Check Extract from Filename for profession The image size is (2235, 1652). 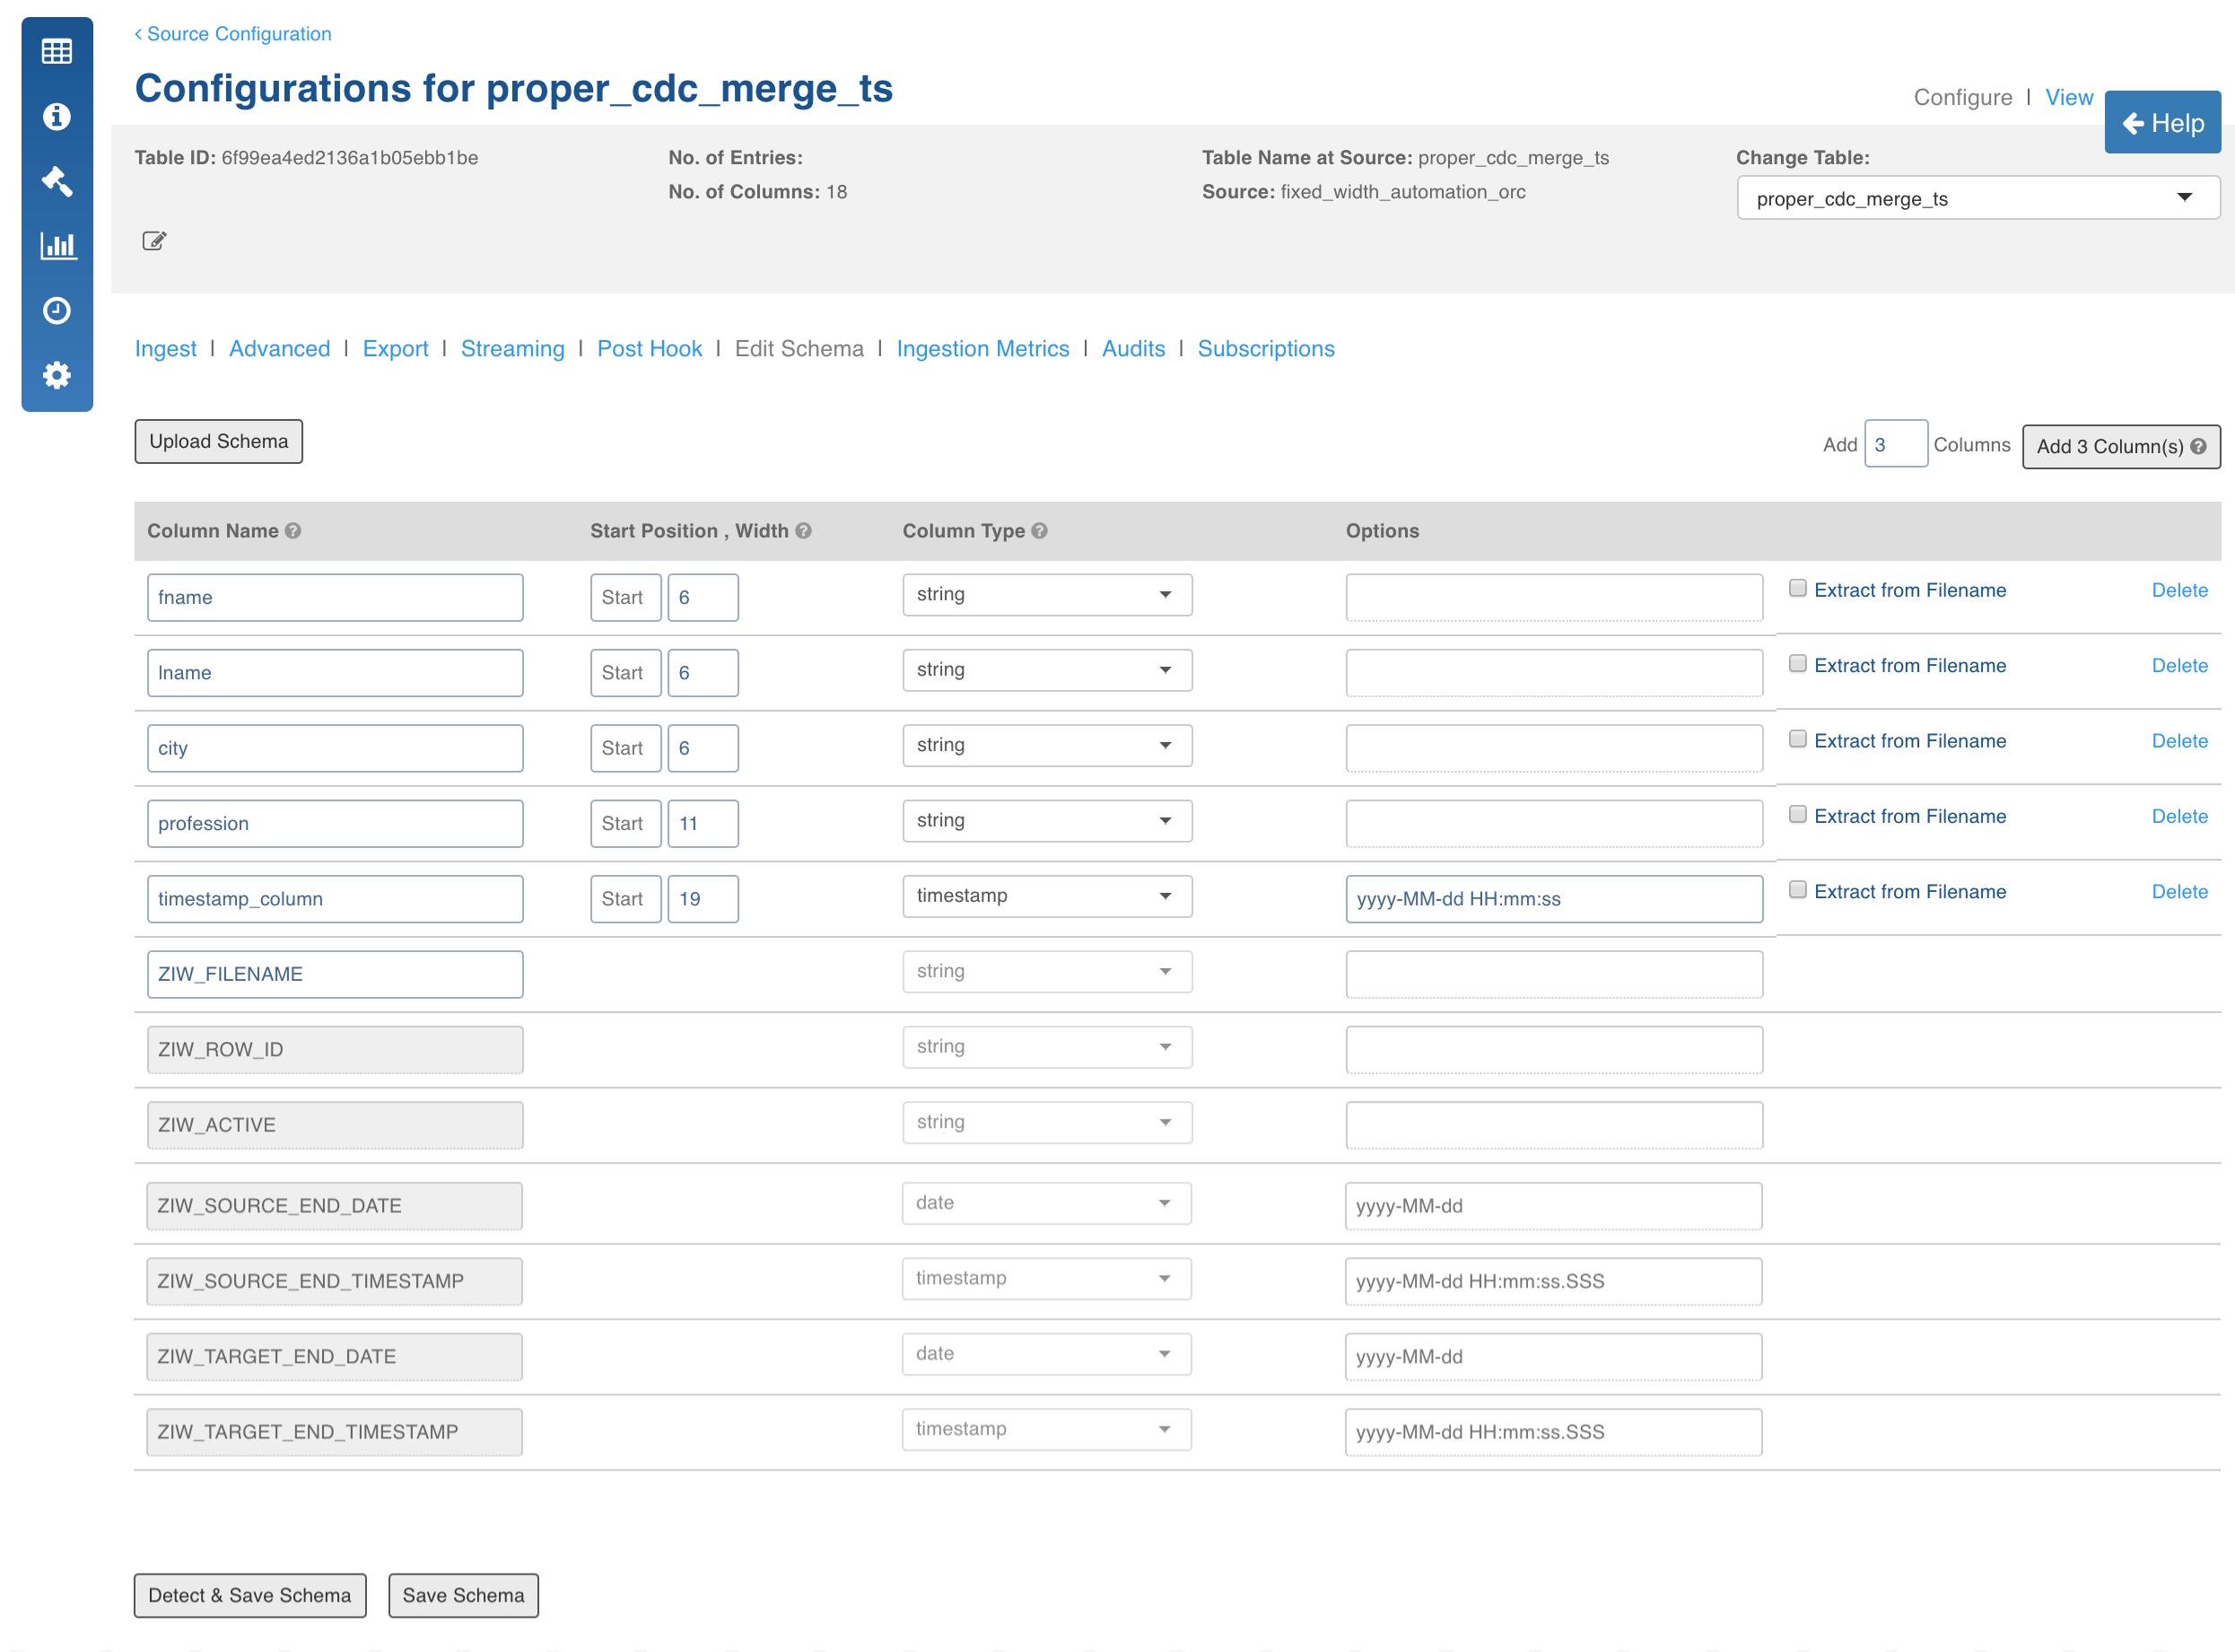pos(1797,814)
